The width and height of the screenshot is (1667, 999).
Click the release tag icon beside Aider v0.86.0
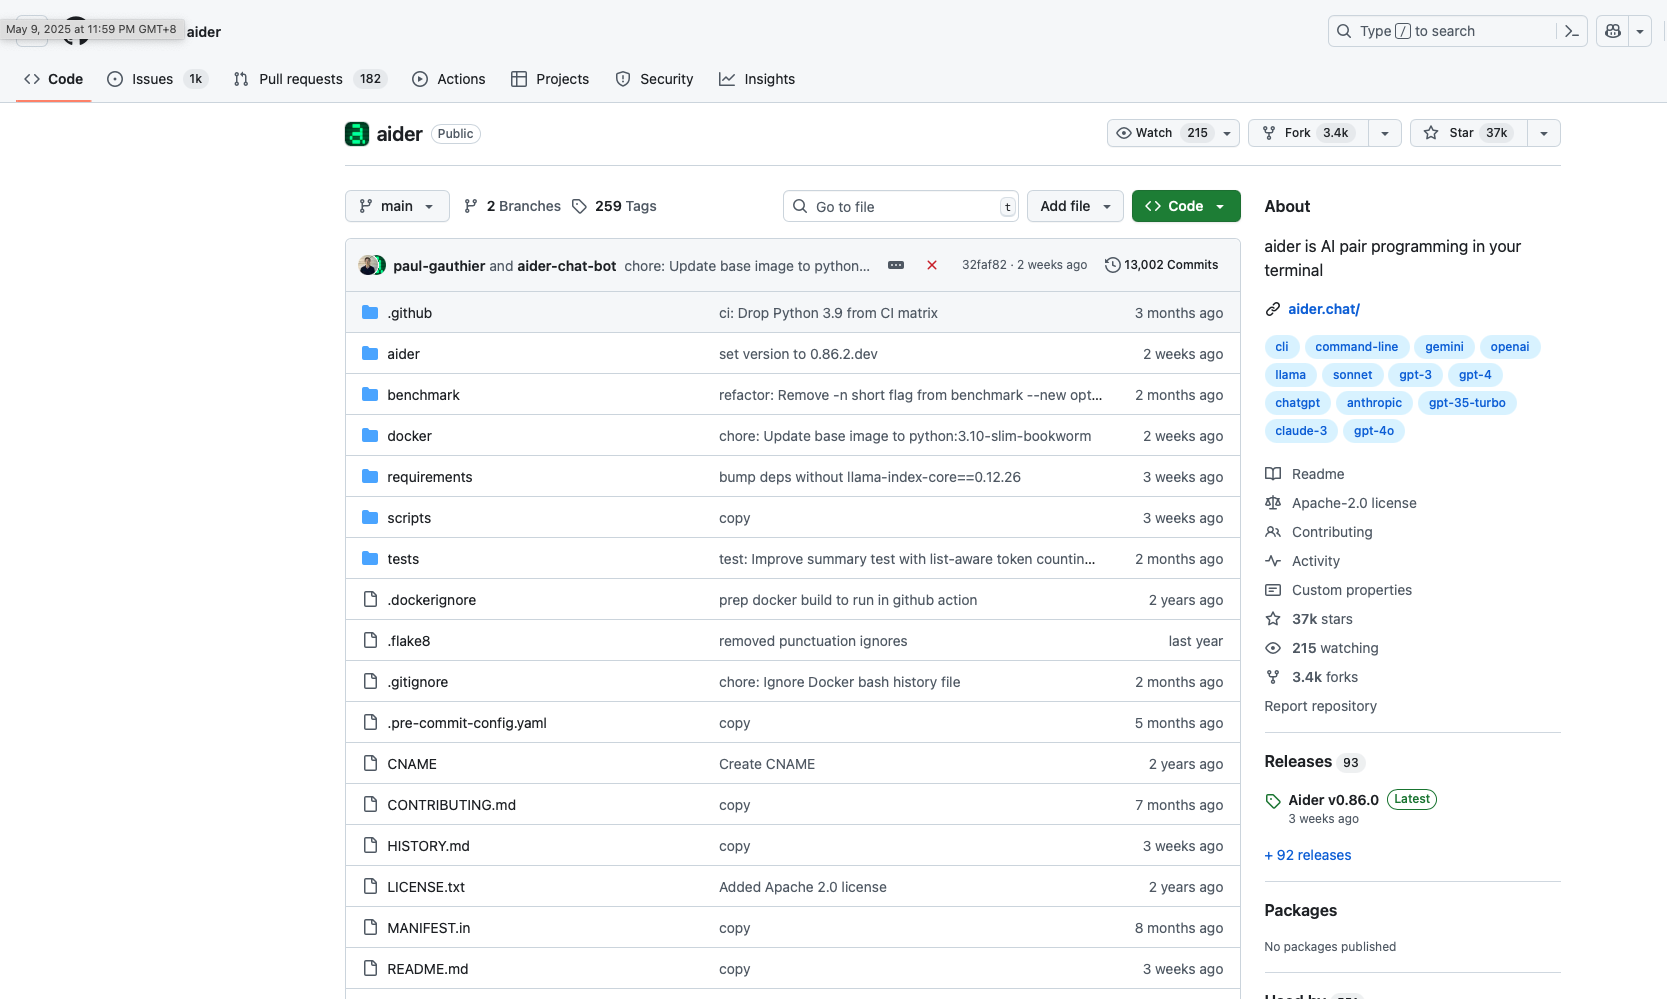coord(1273,801)
